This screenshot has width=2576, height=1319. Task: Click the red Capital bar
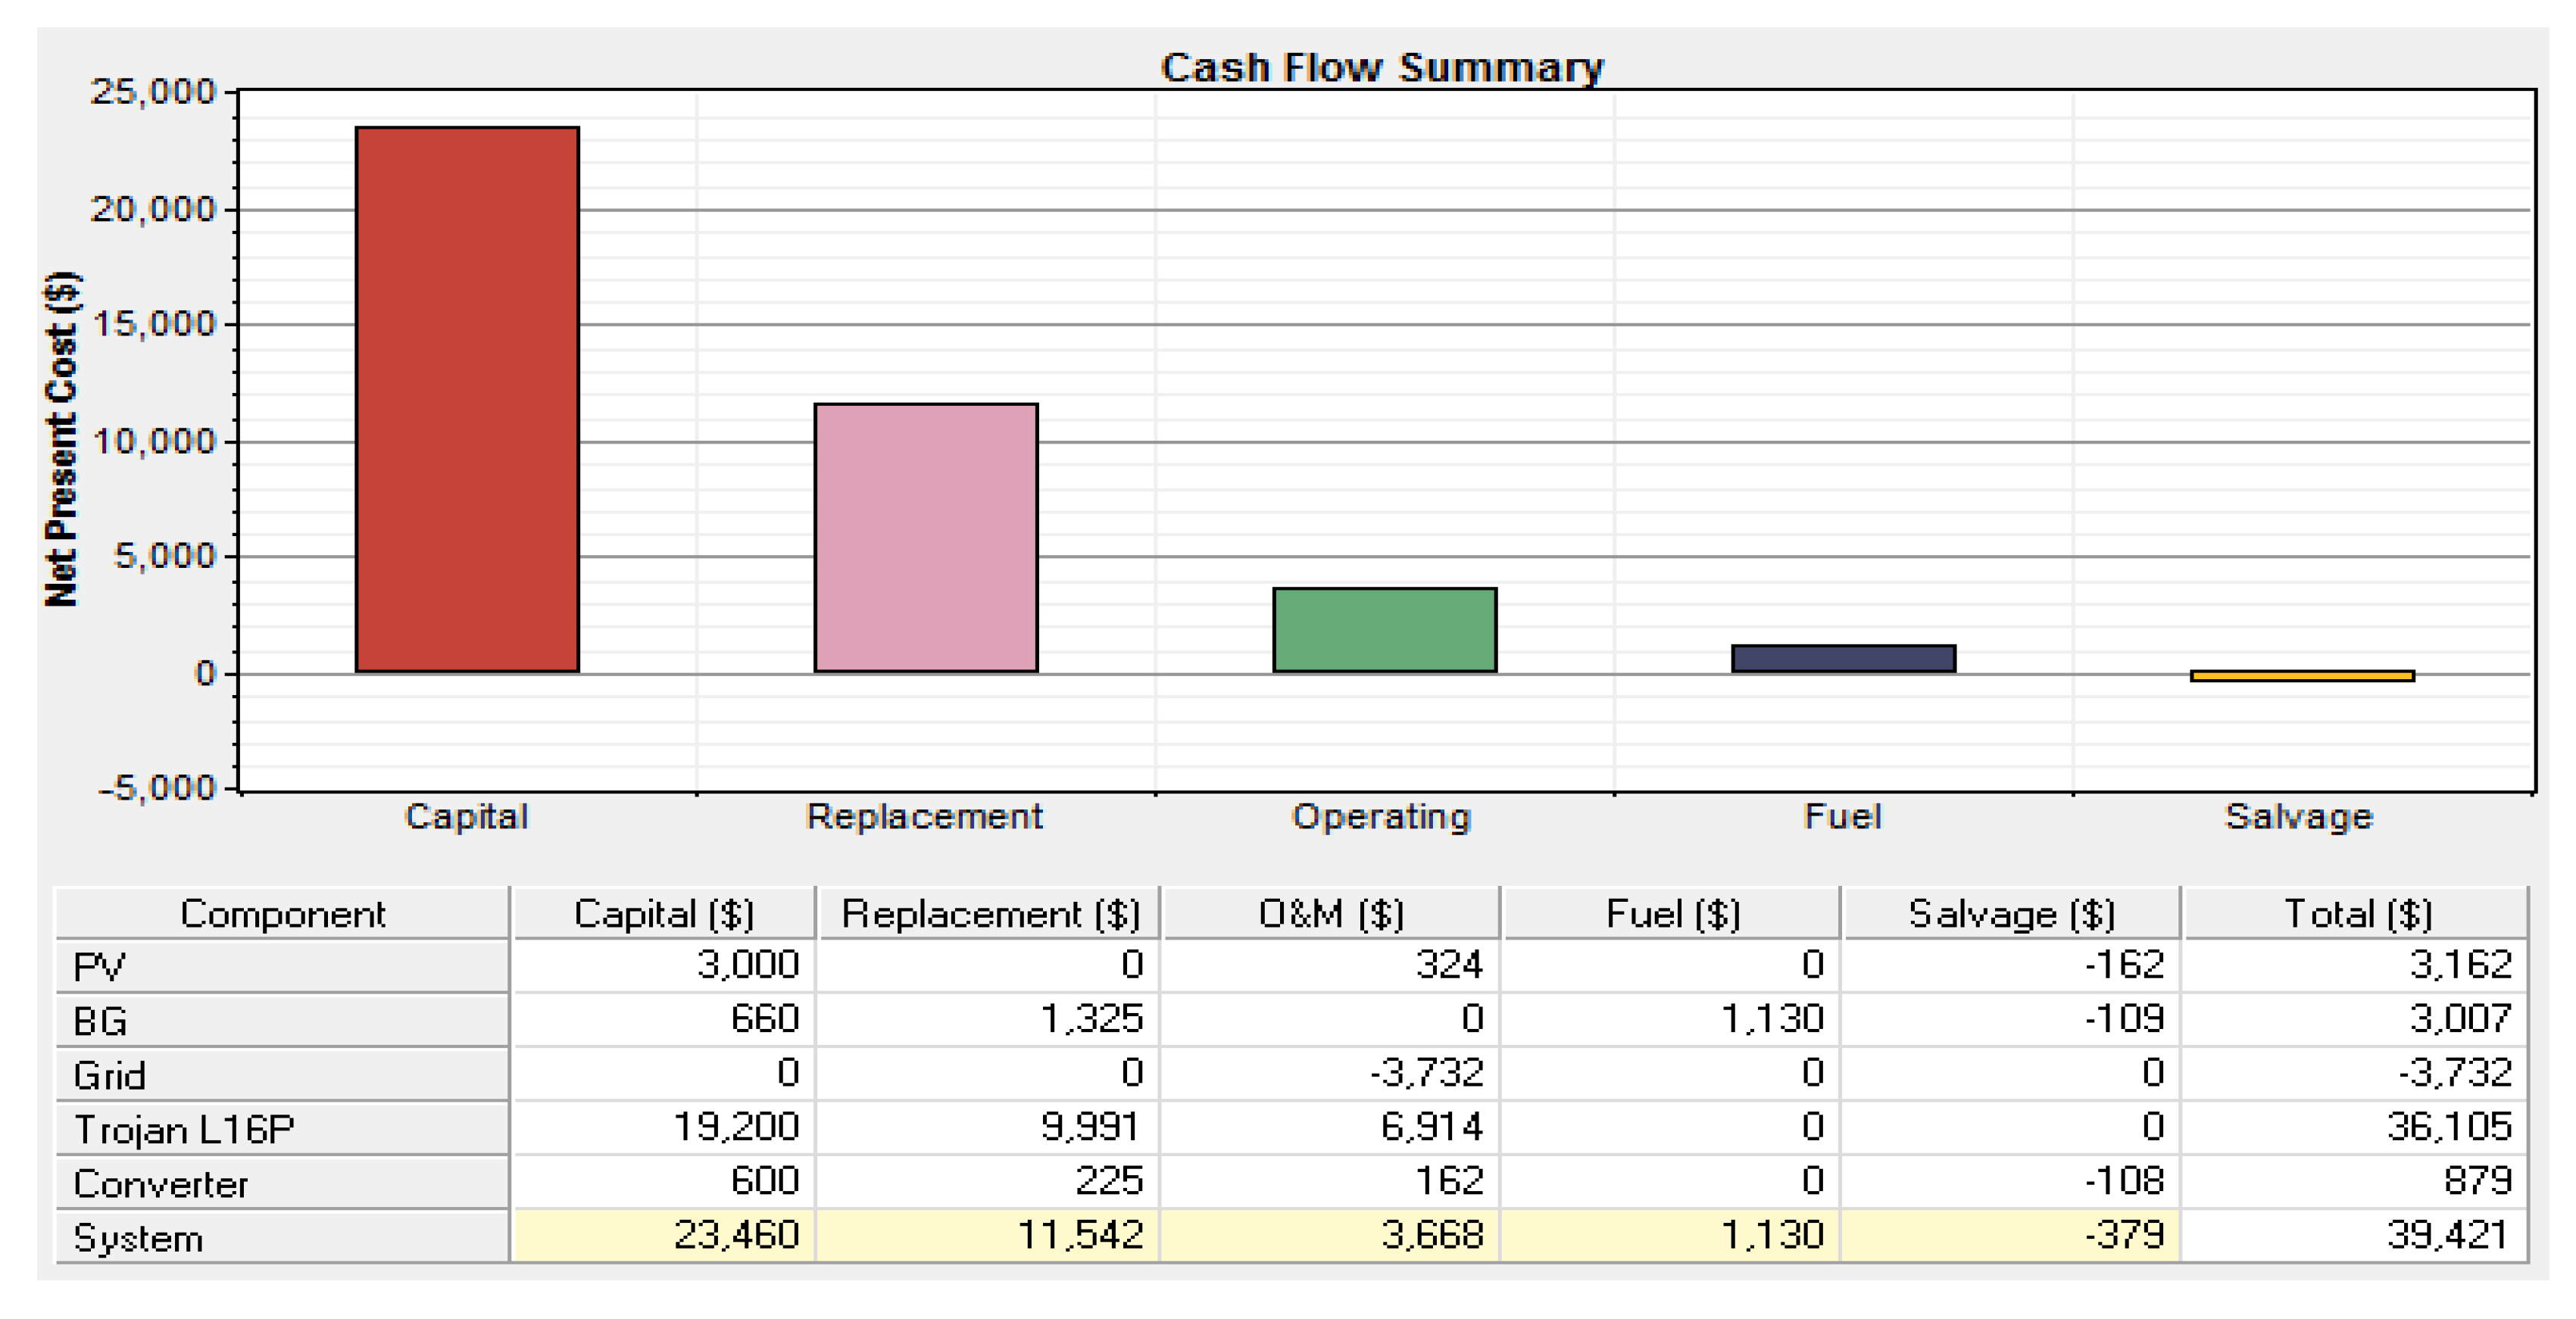coord(467,400)
